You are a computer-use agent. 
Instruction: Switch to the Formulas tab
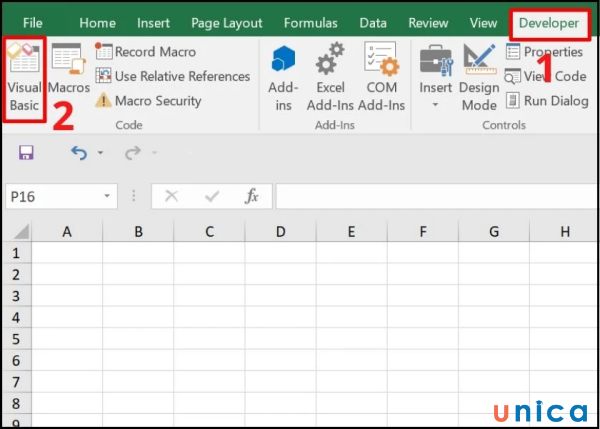click(x=310, y=22)
